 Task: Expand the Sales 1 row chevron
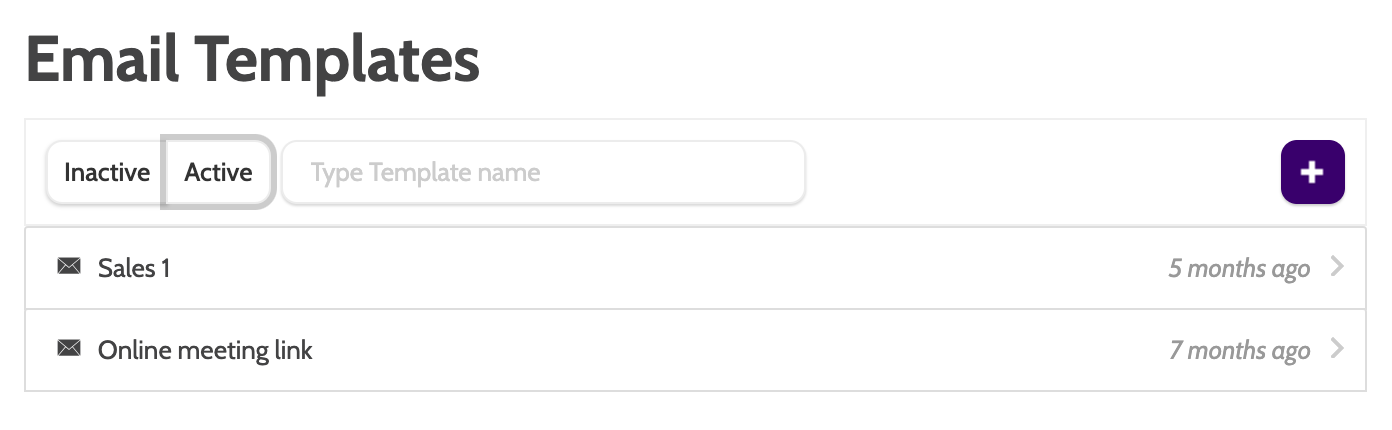pyautogui.click(x=1338, y=267)
